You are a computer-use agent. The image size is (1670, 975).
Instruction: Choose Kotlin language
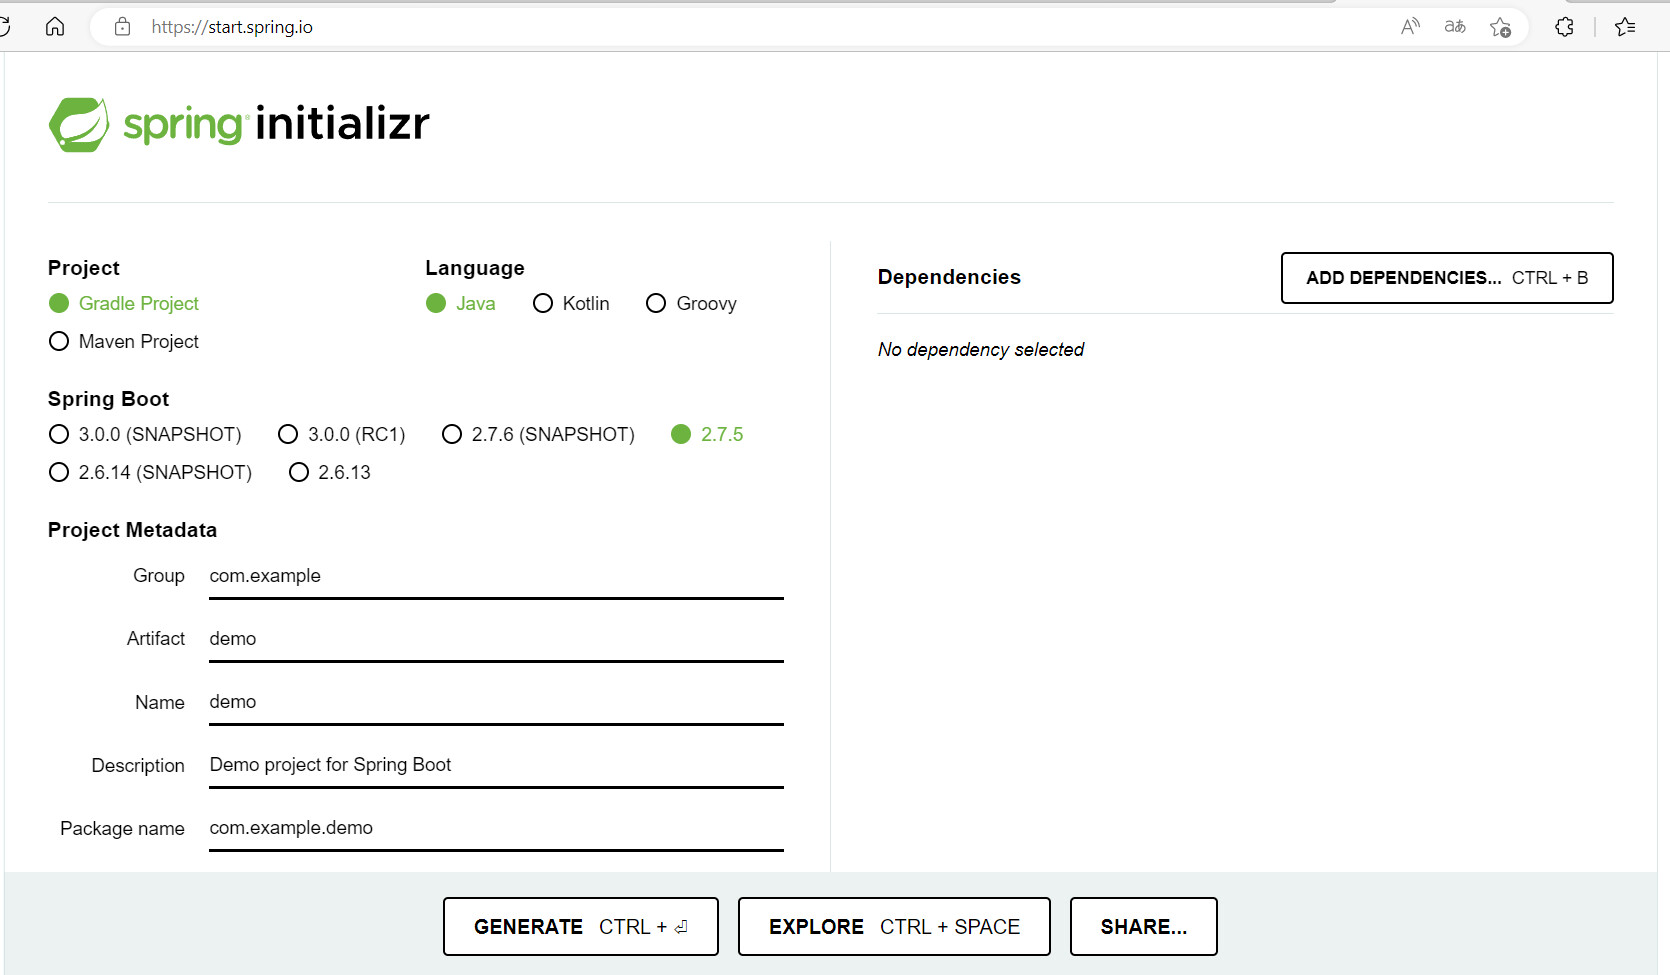tap(572, 303)
